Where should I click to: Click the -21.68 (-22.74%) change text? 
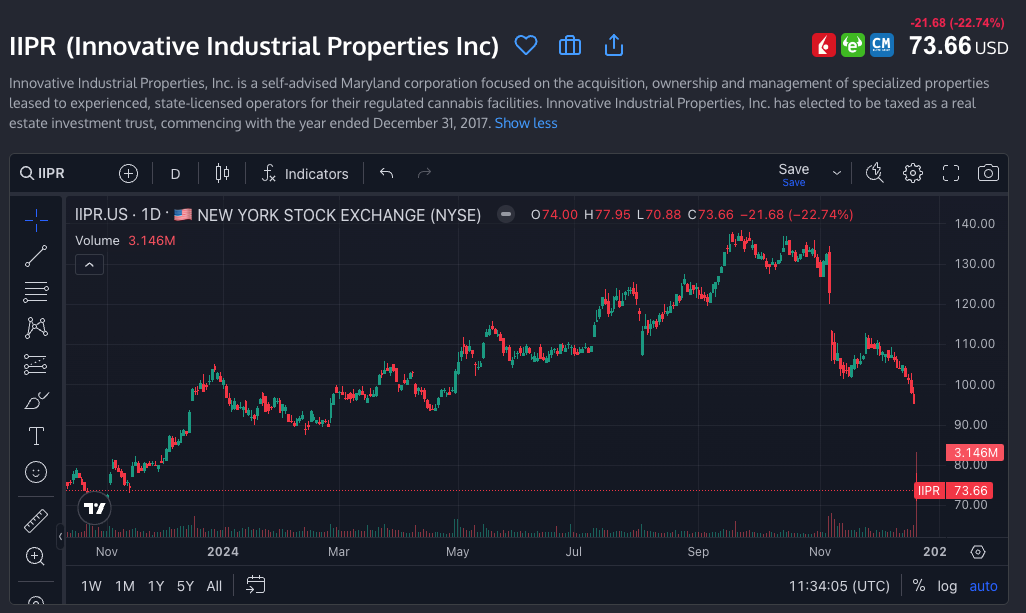click(x=957, y=23)
